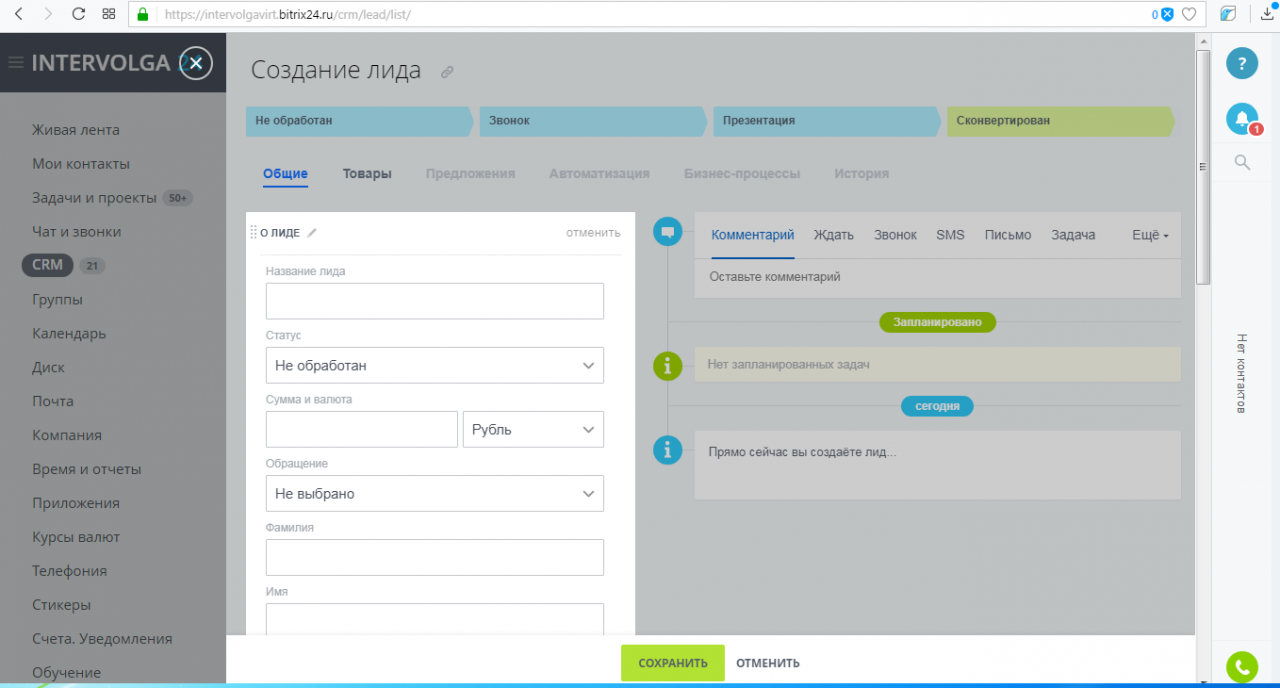
Task: Click the ОТМЕНИТЬ button at the bottom
Action: pyautogui.click(x=768, y=663)
